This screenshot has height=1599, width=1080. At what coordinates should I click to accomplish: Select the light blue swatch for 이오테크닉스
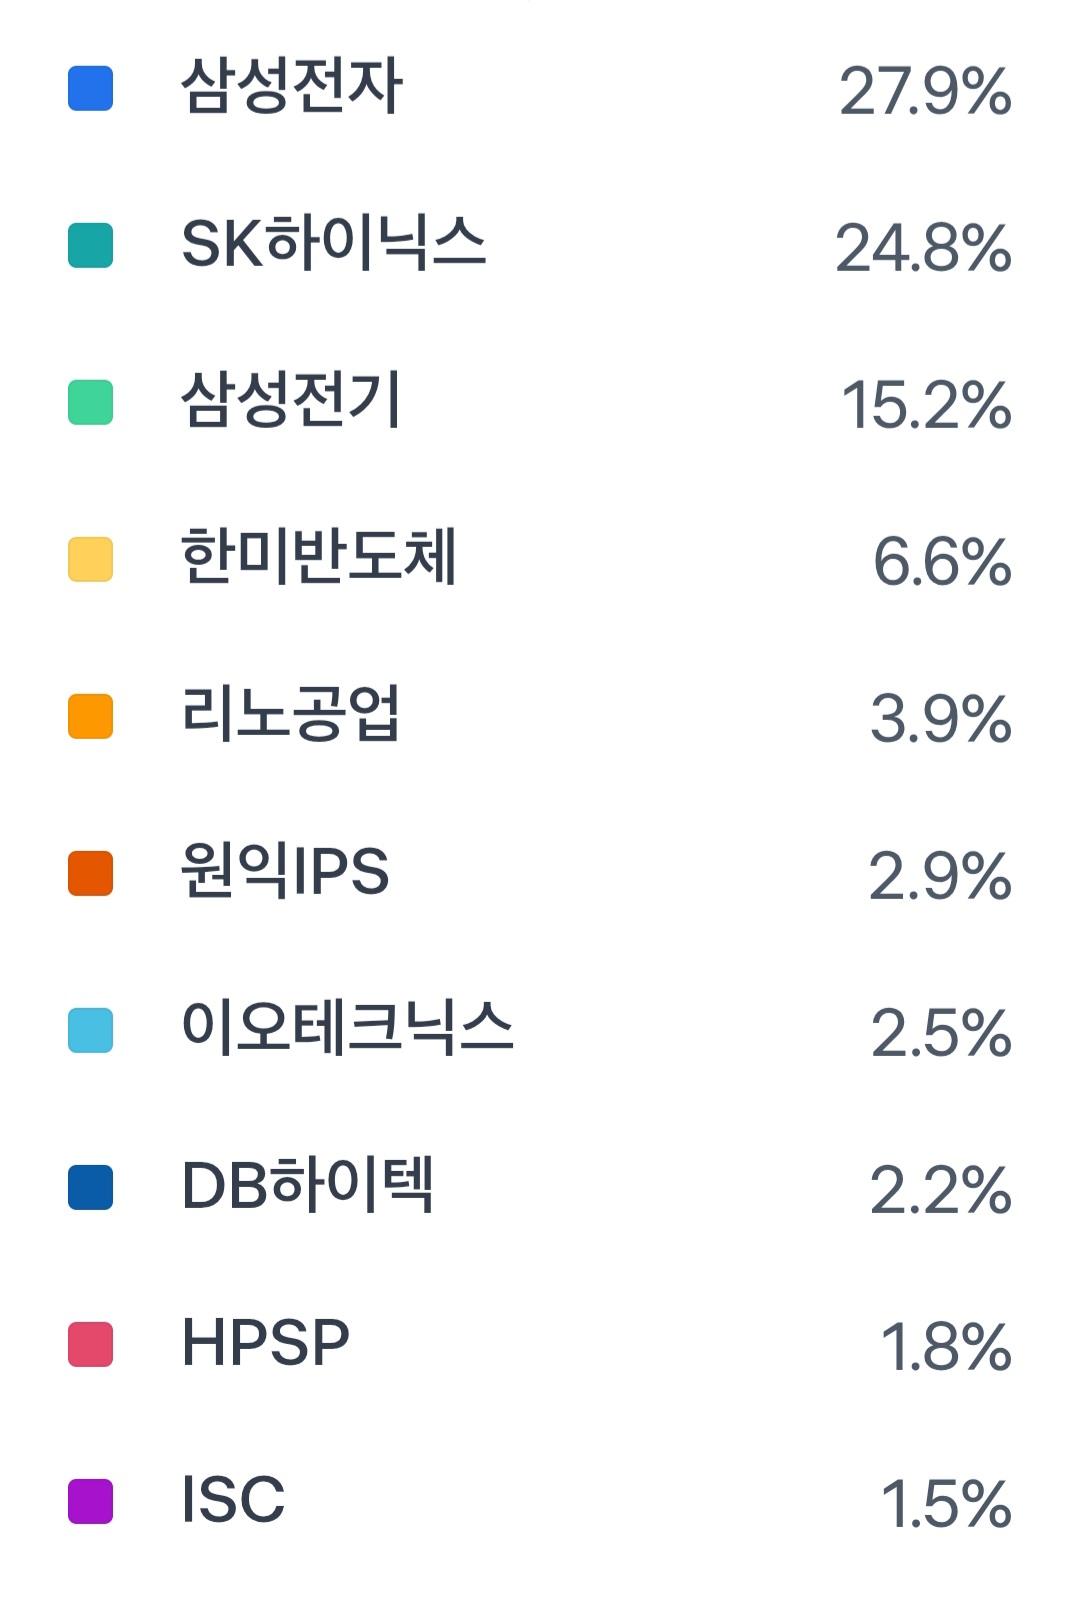click(x=90, y=1030)
